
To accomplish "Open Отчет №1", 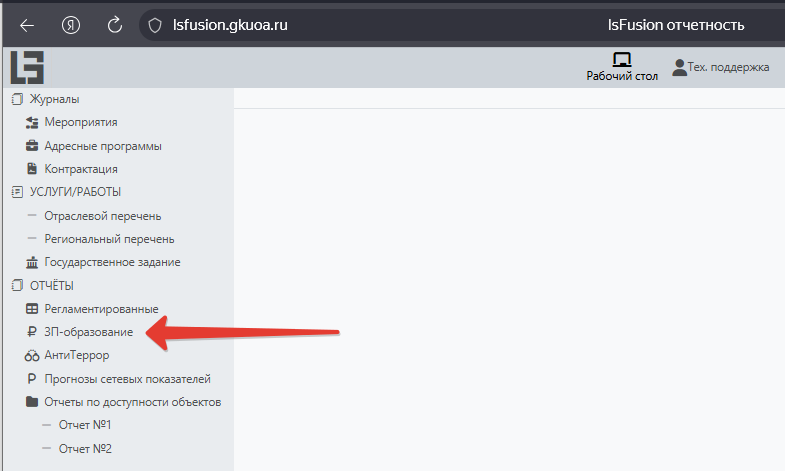I will click(85, 425).
